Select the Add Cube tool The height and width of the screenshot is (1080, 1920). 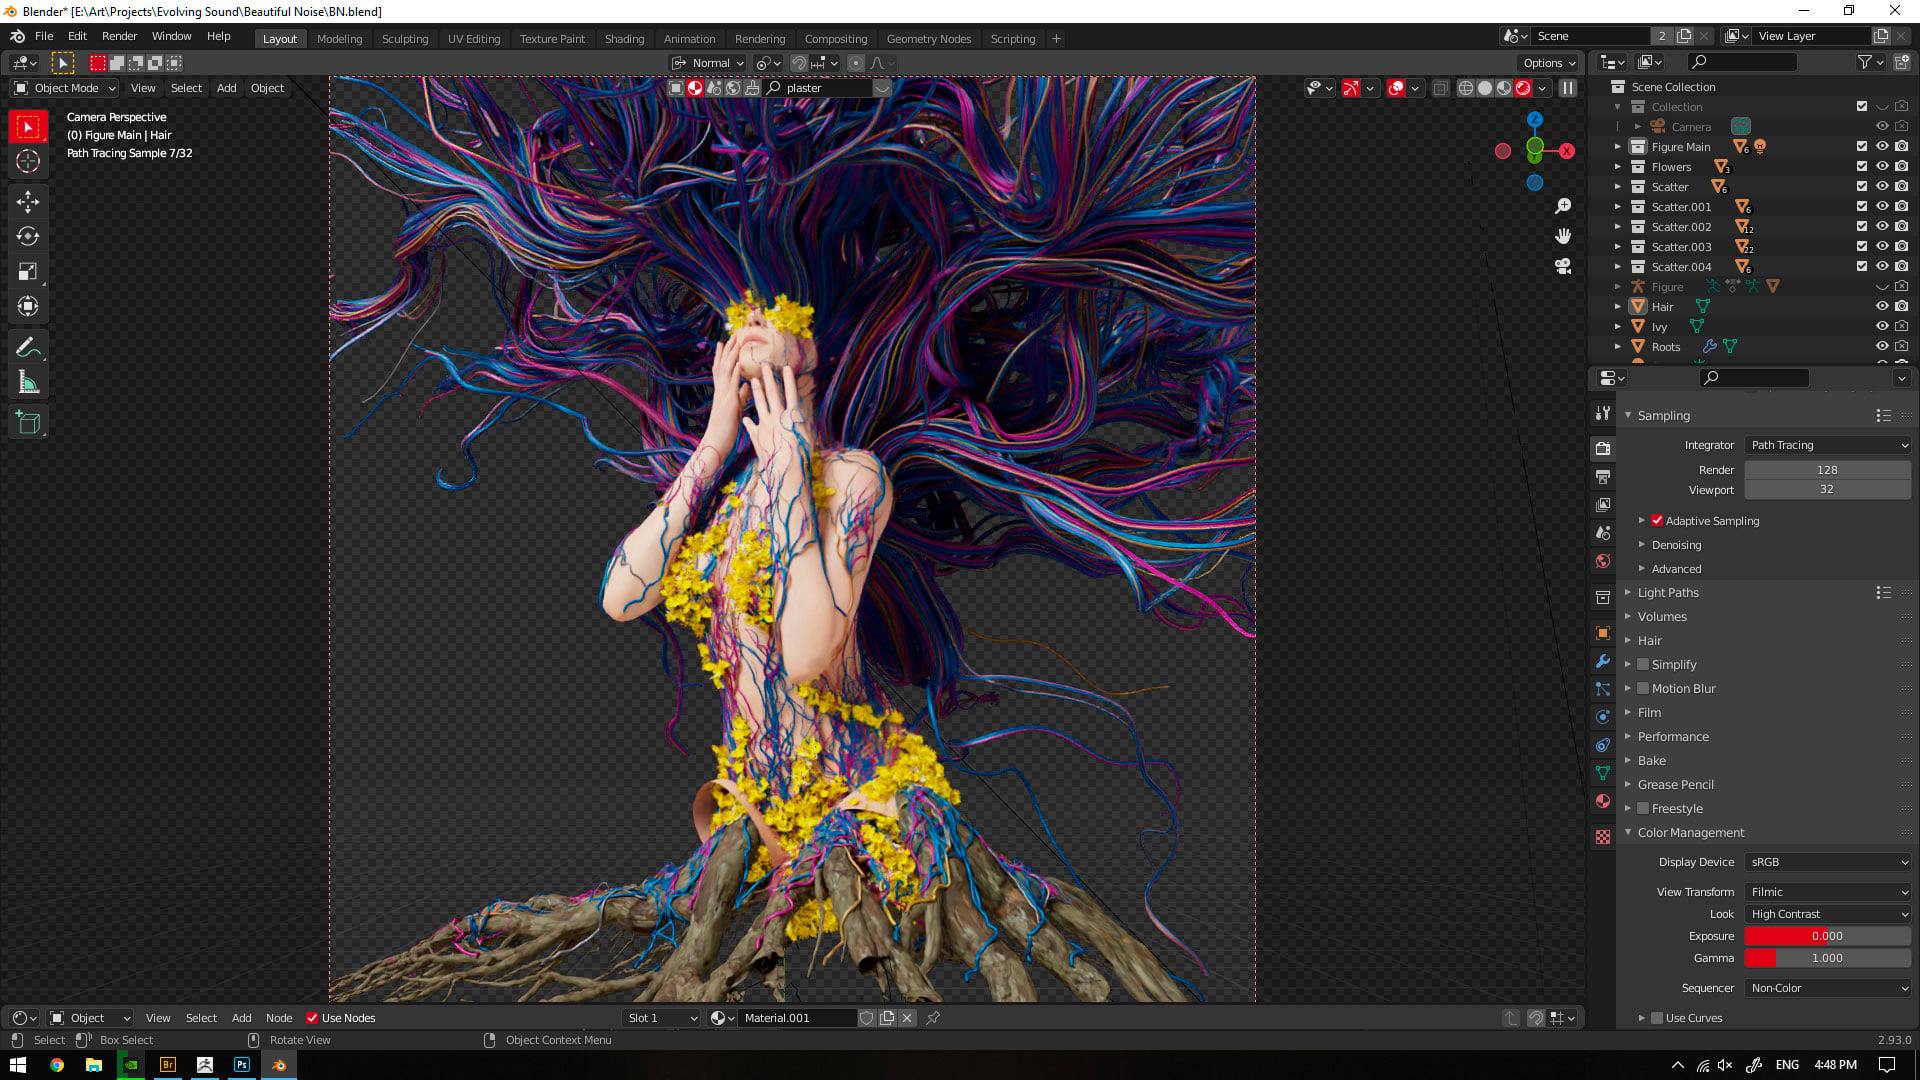point(28,423)
